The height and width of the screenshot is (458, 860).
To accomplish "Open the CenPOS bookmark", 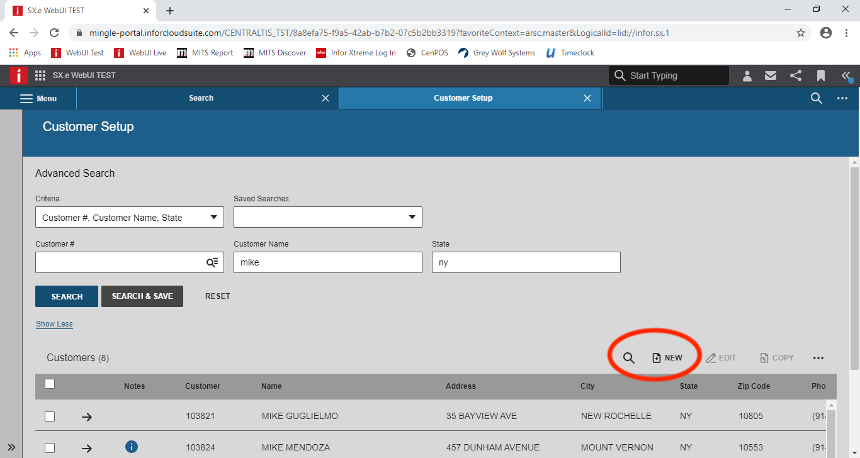I will pos(427,53).
